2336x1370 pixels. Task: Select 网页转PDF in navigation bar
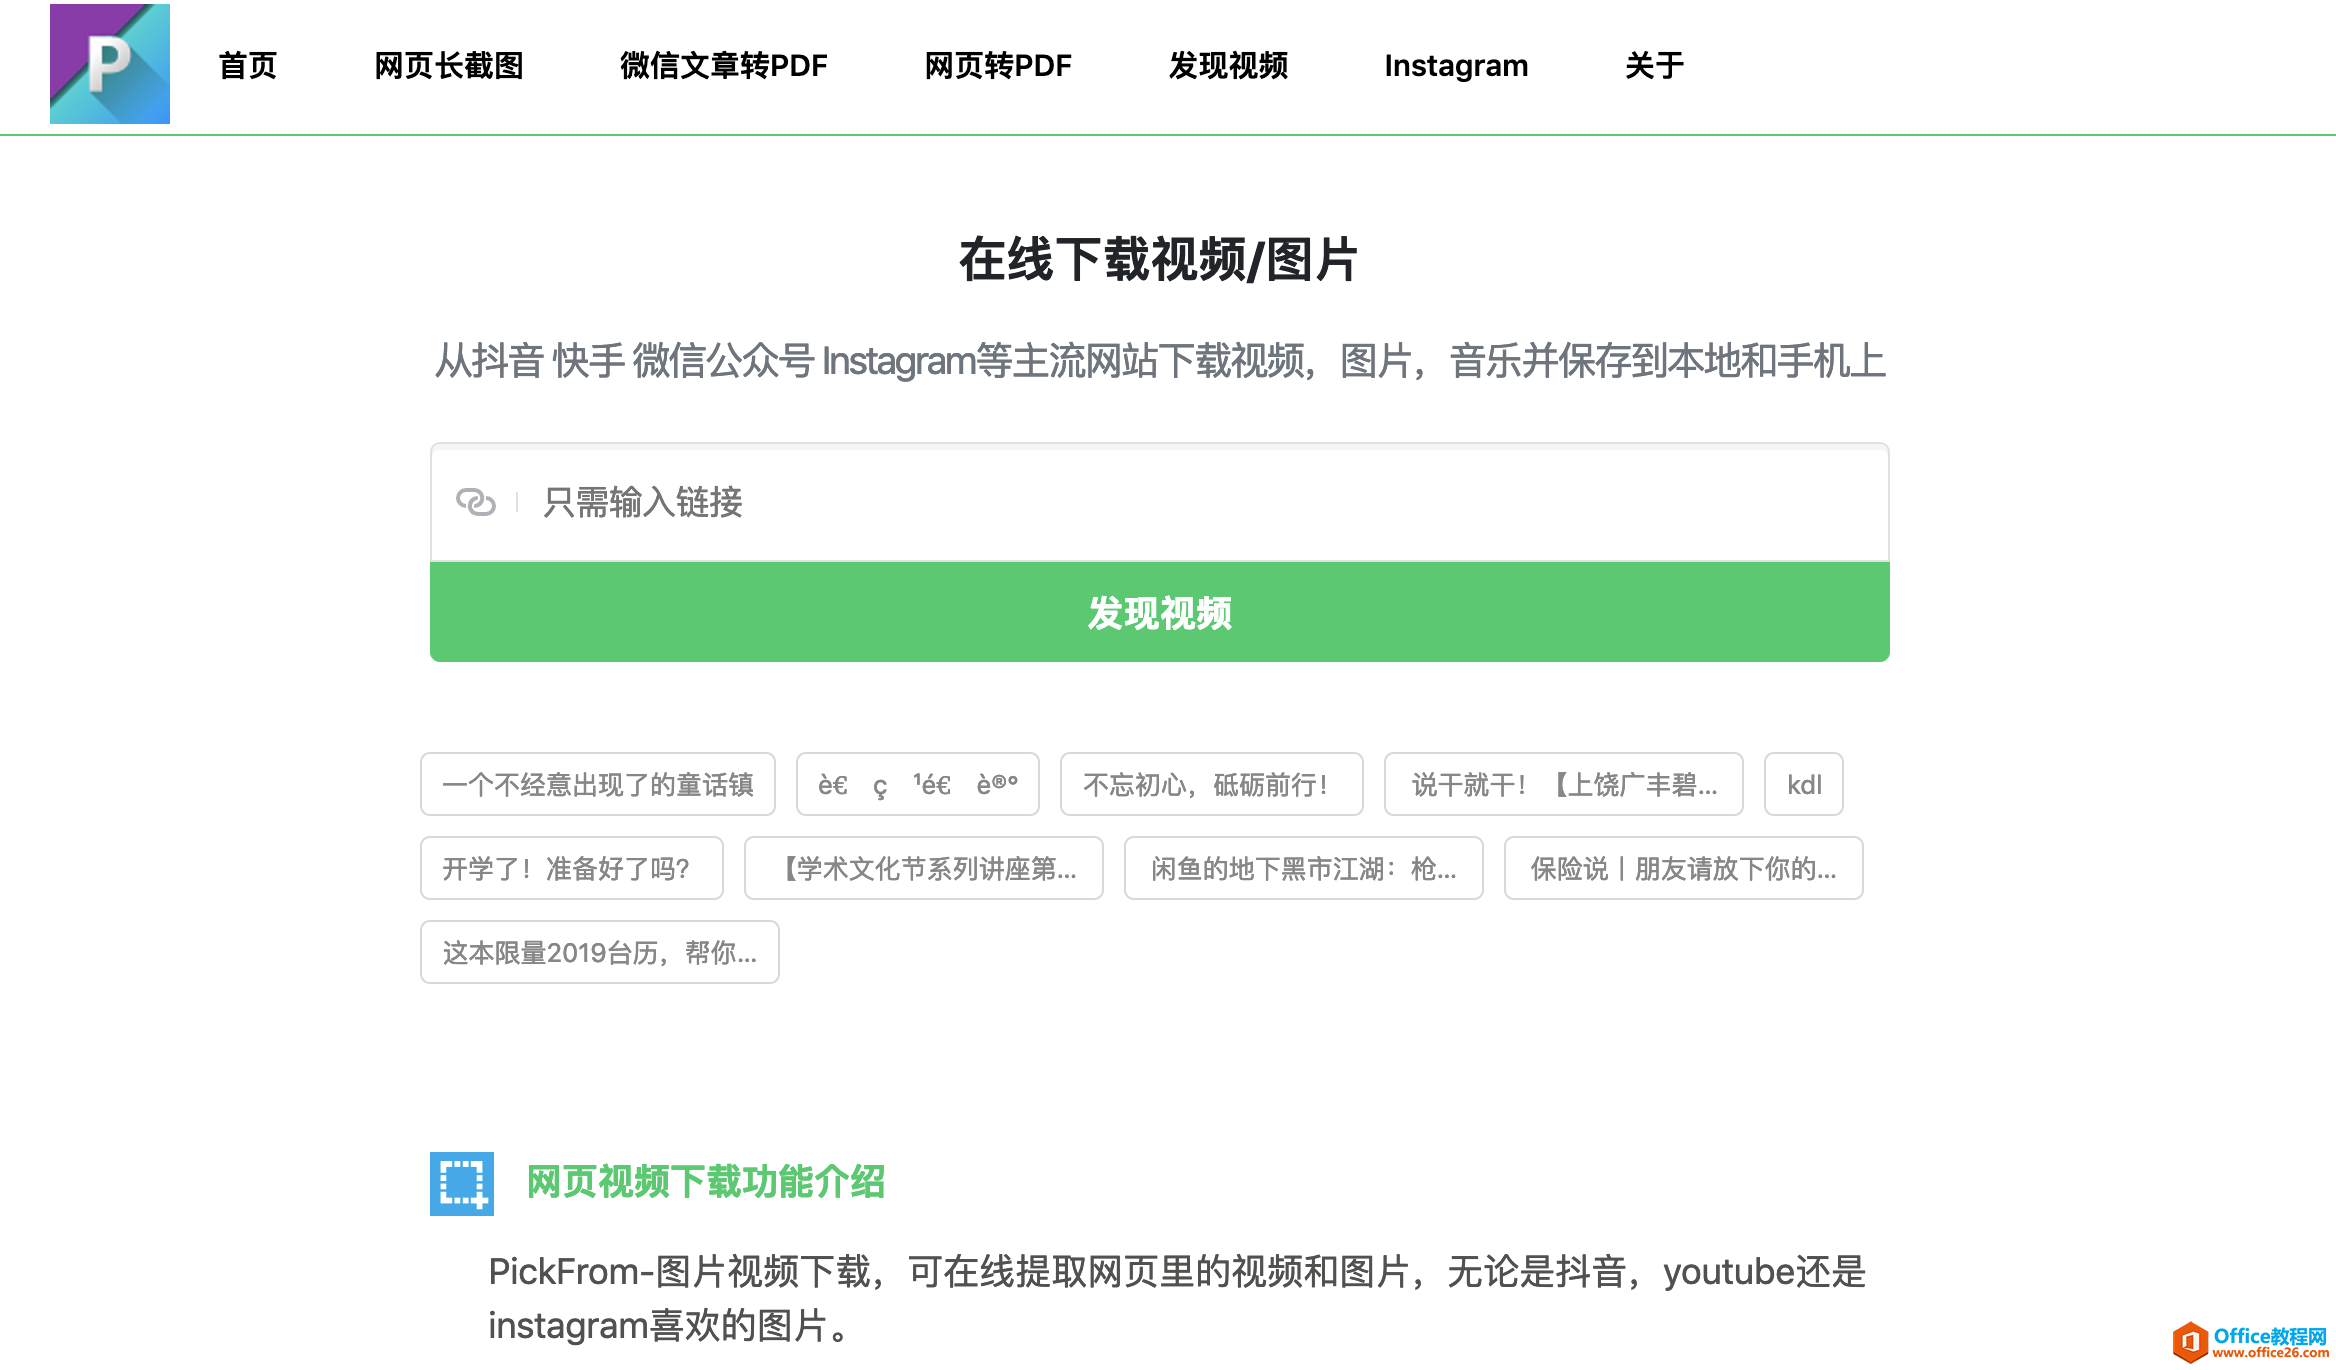pos(997,66)
